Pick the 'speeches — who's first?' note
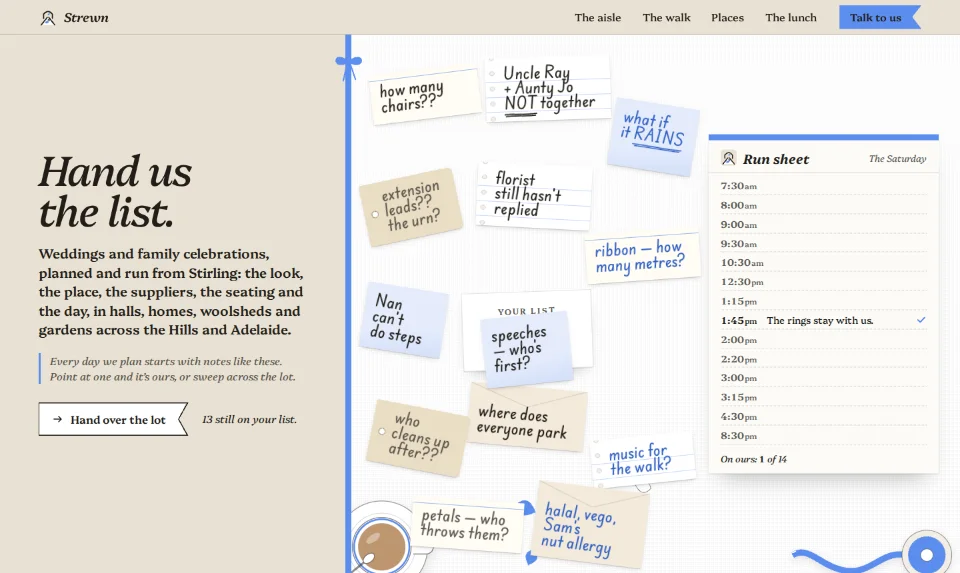This screenshot has height=573, width=960. click(x=526, y=348)
